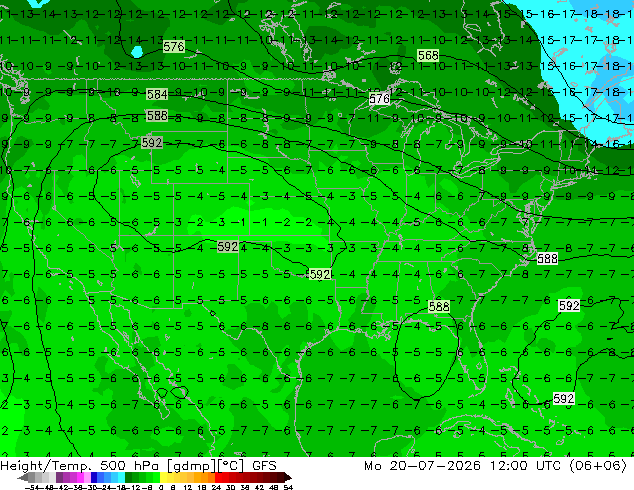Click the 588 label just below 584
Image resolution: width=634 pixels, height=490 pixels.
[x=157, y=116]
